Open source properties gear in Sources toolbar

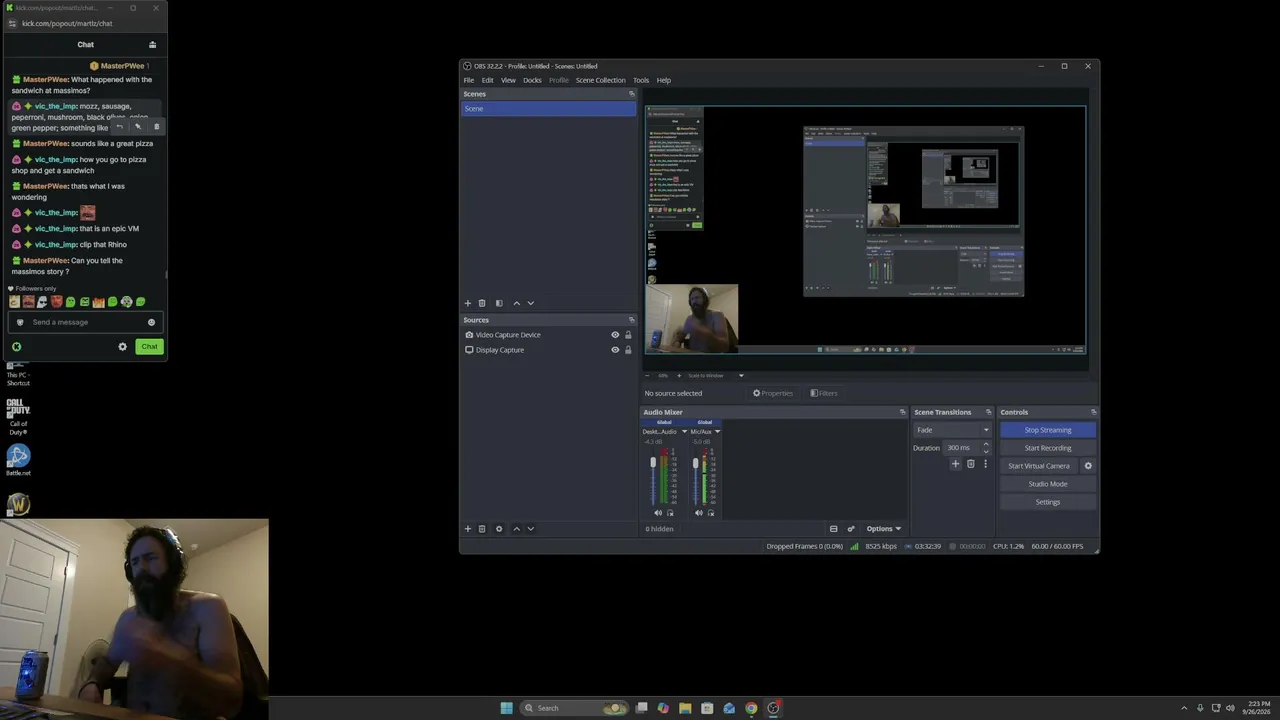tap(499, 529)
